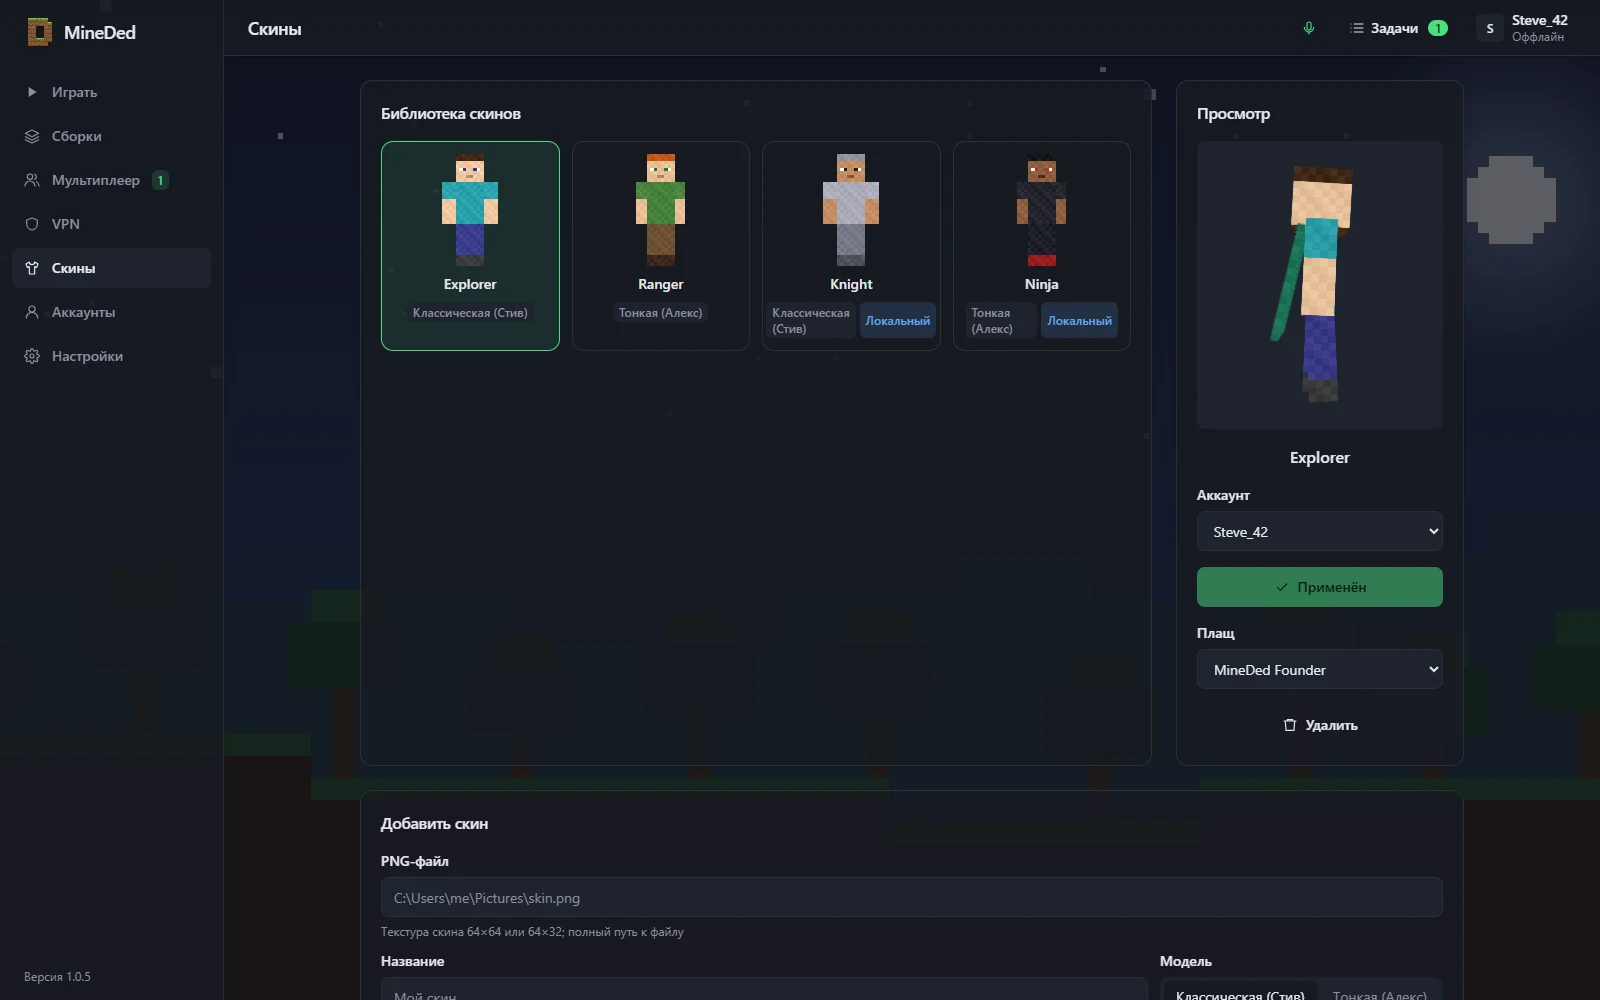This screenshot has width=1600, height=1000.
Task: Click the Тонкая (Алекс) tag under Ranger
Action: click(x=661, y=313)
